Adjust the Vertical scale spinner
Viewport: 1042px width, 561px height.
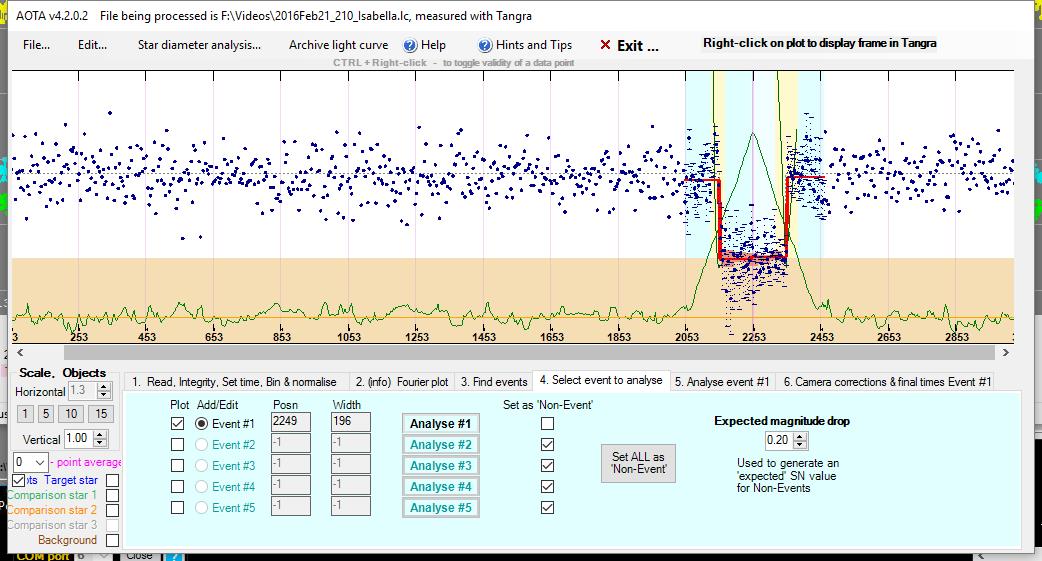coord(100,439)
